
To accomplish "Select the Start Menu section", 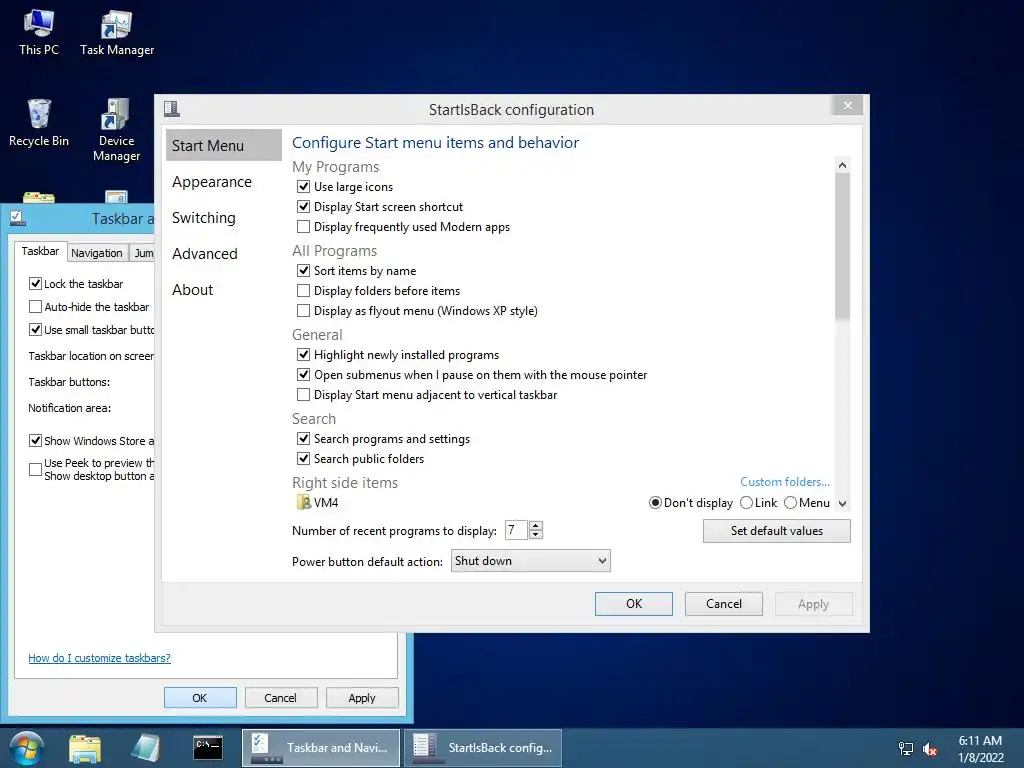I will pos(223,145).
